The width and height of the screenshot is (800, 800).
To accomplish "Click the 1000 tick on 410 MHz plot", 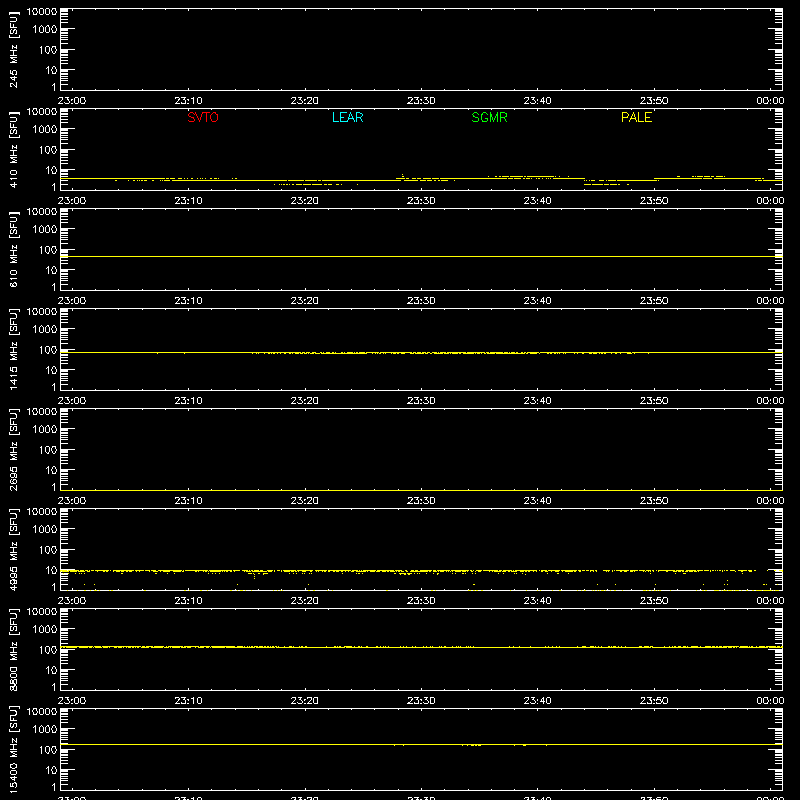I will 45,130.
